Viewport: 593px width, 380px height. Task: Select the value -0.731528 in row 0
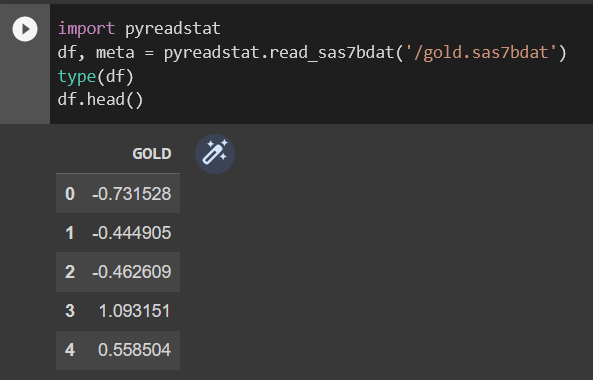(x=132, y=194)
